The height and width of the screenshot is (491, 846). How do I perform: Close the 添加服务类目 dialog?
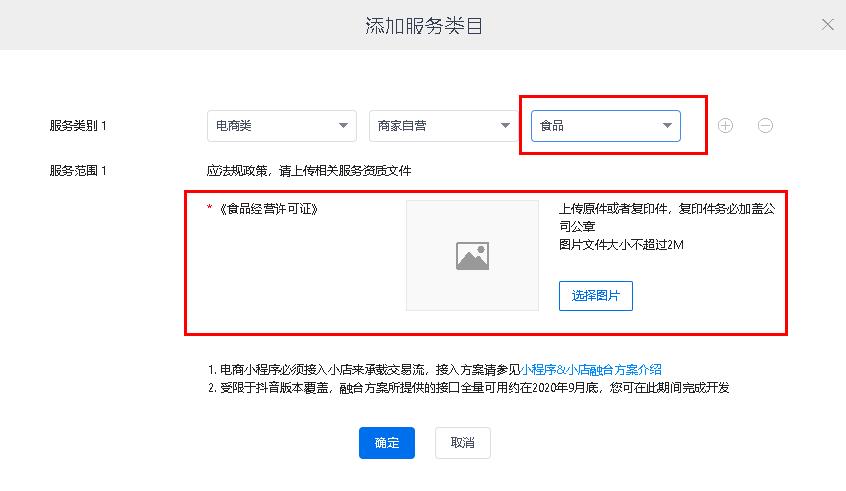[827, 25]
